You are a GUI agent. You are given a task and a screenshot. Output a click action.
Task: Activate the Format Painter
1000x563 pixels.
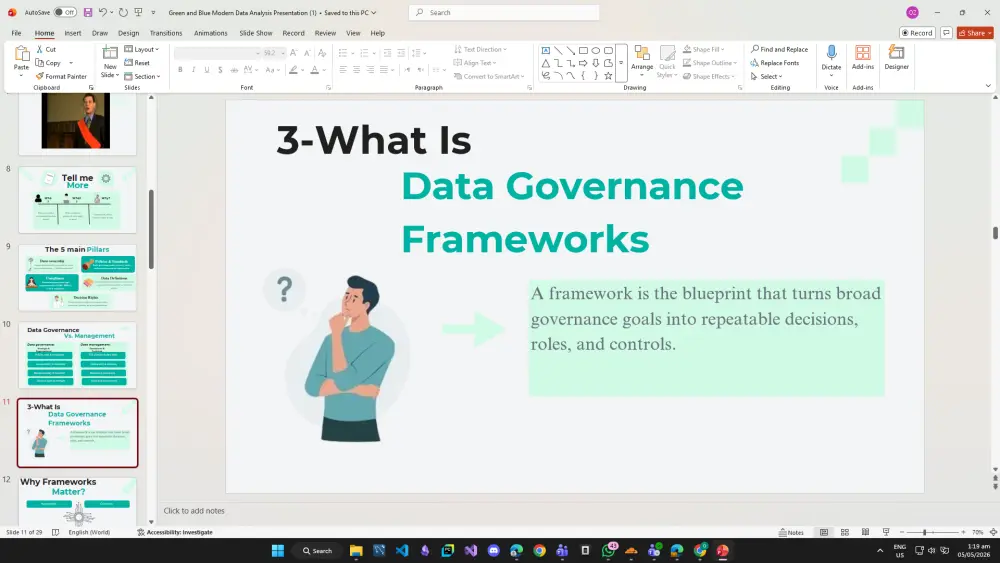[61, 76]
